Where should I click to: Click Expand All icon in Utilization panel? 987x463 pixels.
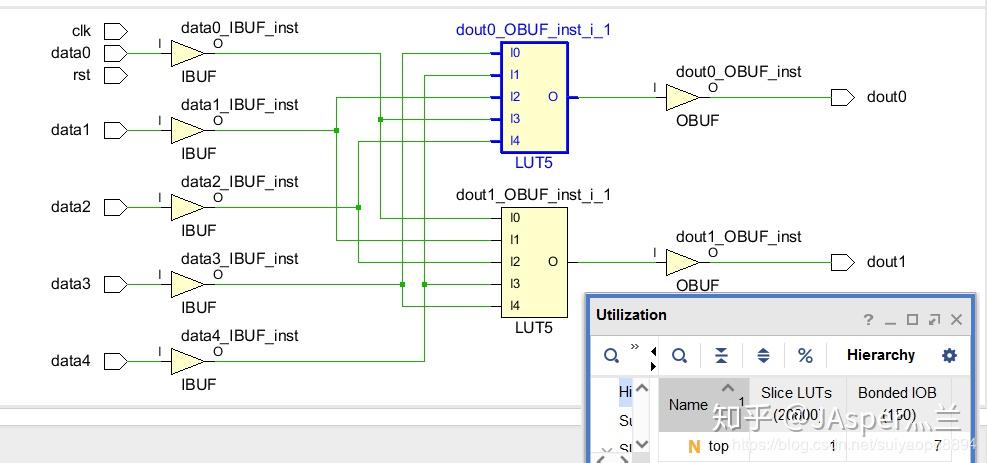pyautogui.click(x=763, y=356)
